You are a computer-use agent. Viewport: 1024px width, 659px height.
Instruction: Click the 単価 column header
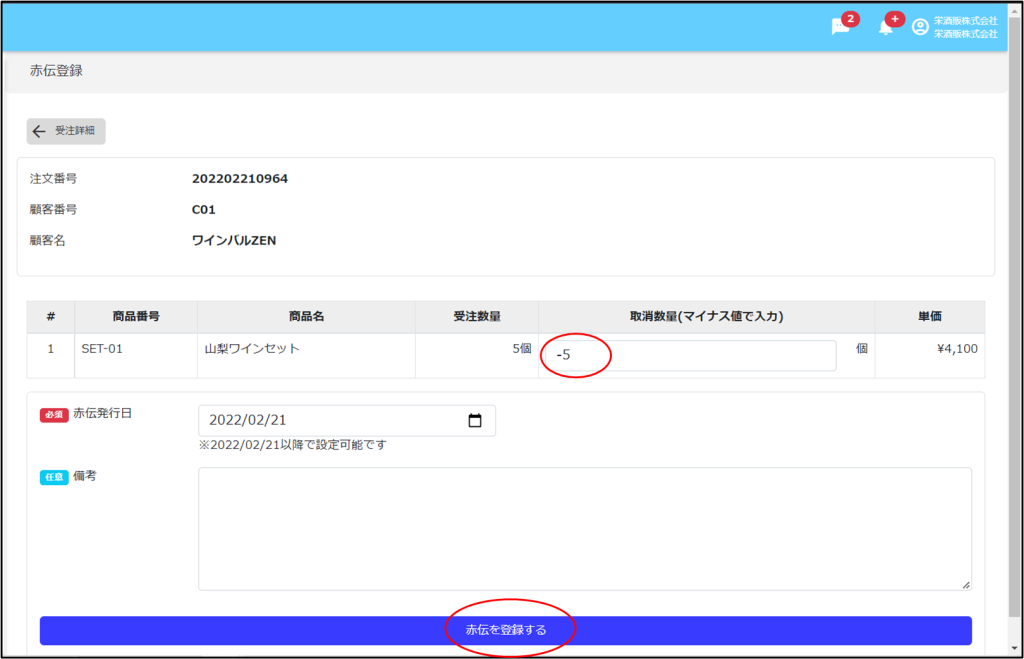[x=929, y=317]
